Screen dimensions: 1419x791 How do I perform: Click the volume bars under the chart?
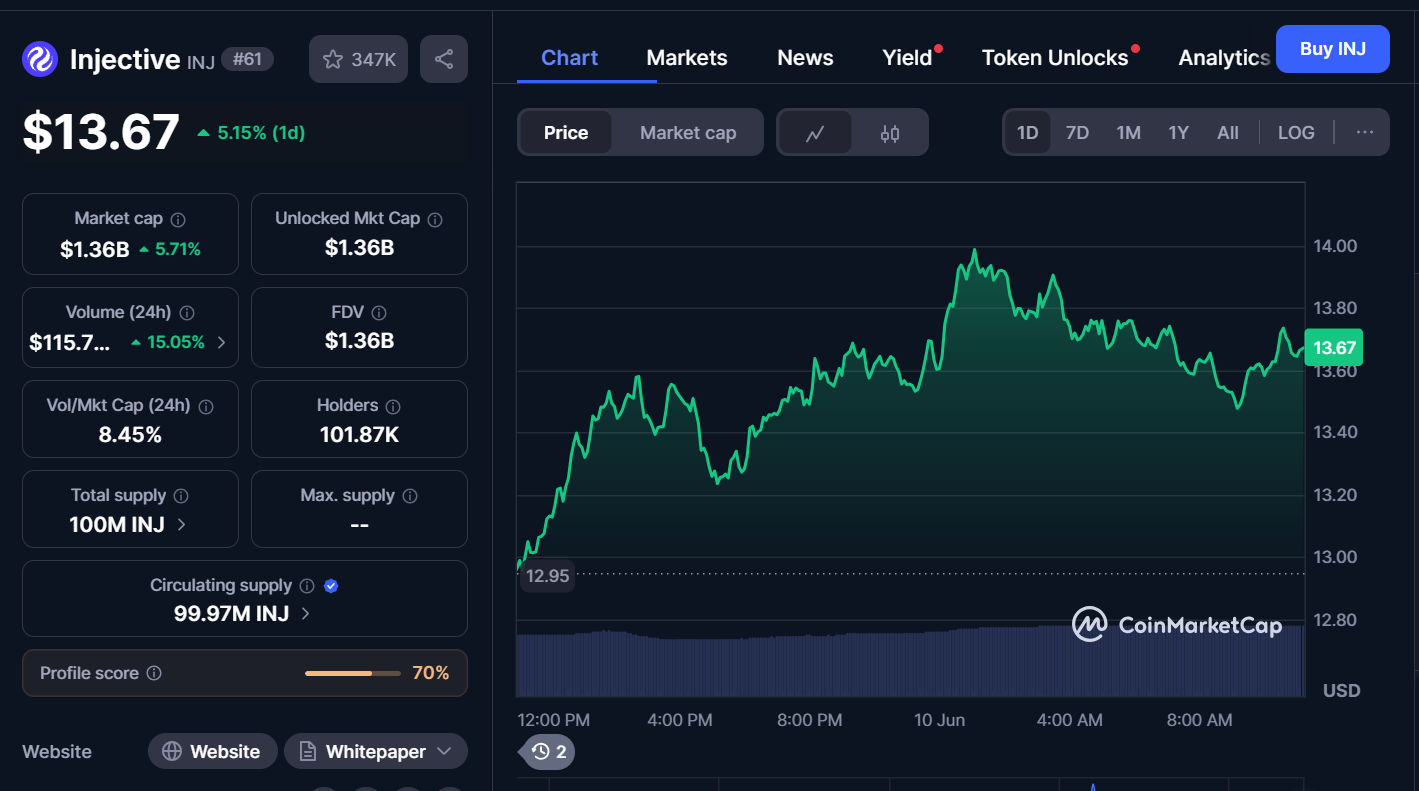coord(910,661)
